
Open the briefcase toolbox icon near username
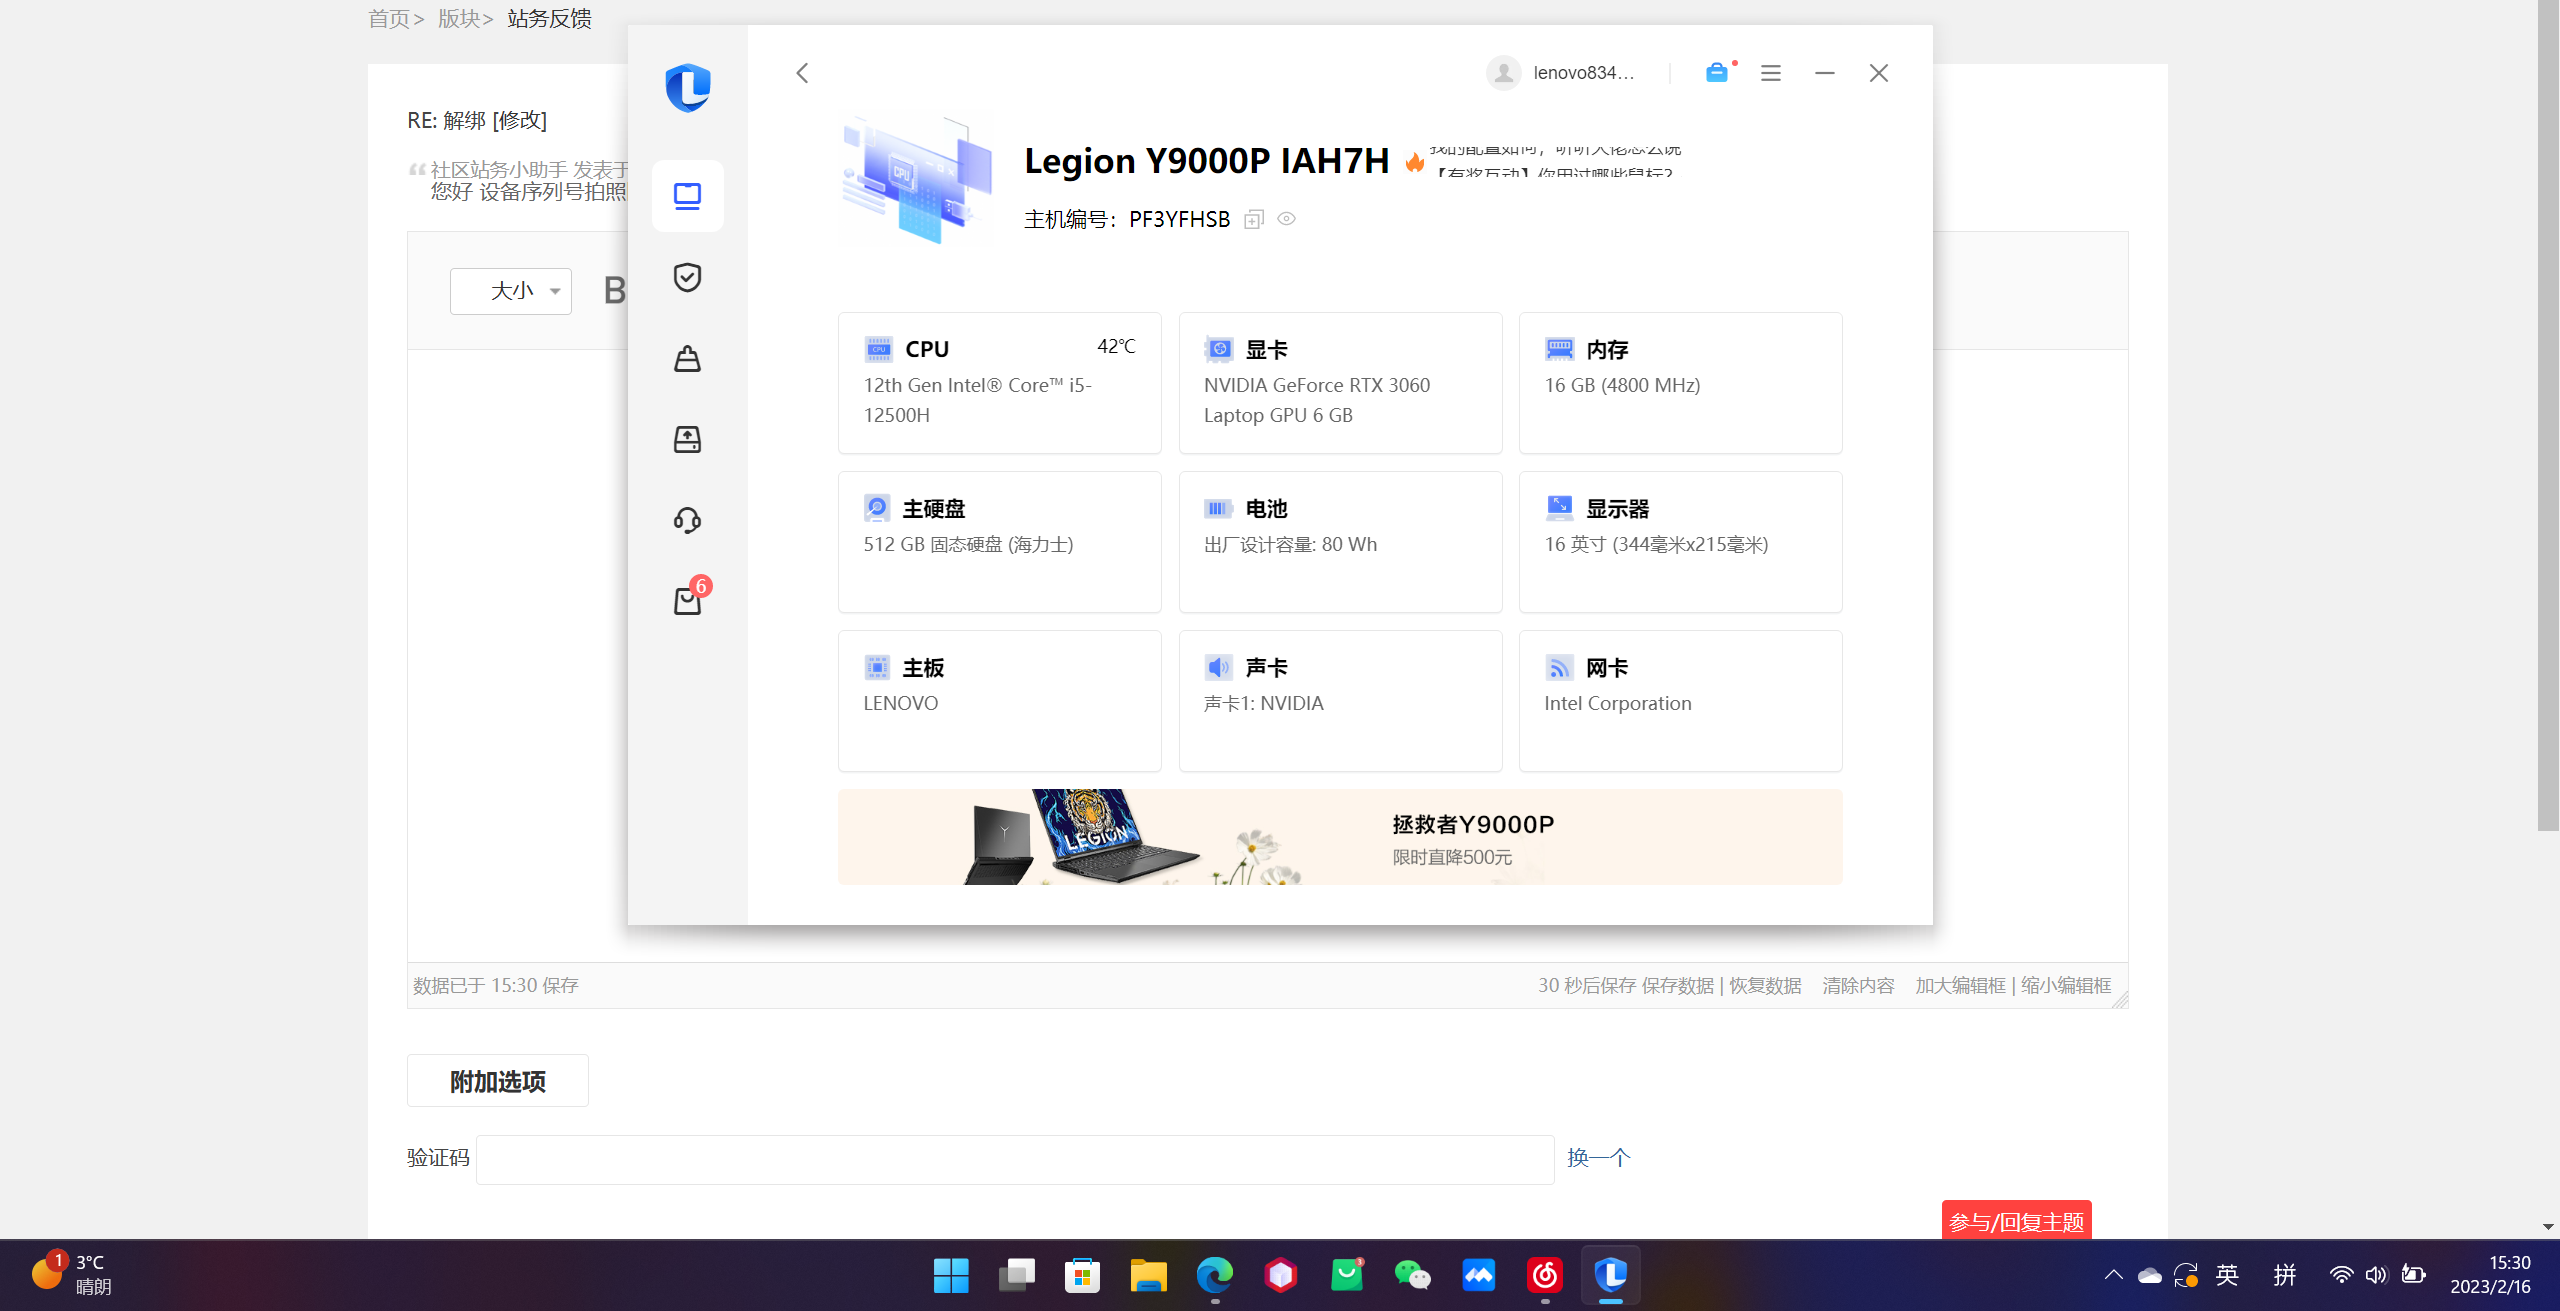[1717, 72]
